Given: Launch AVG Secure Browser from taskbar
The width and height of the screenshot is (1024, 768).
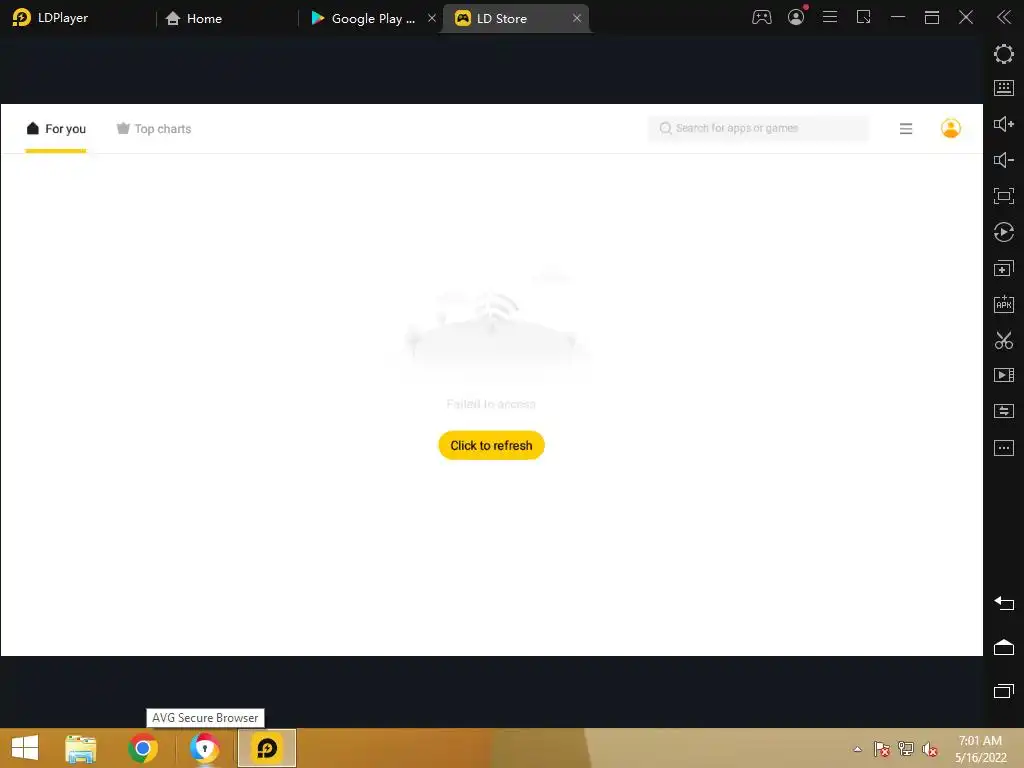Looking at the screenshot, I should [x=204, y=748].
